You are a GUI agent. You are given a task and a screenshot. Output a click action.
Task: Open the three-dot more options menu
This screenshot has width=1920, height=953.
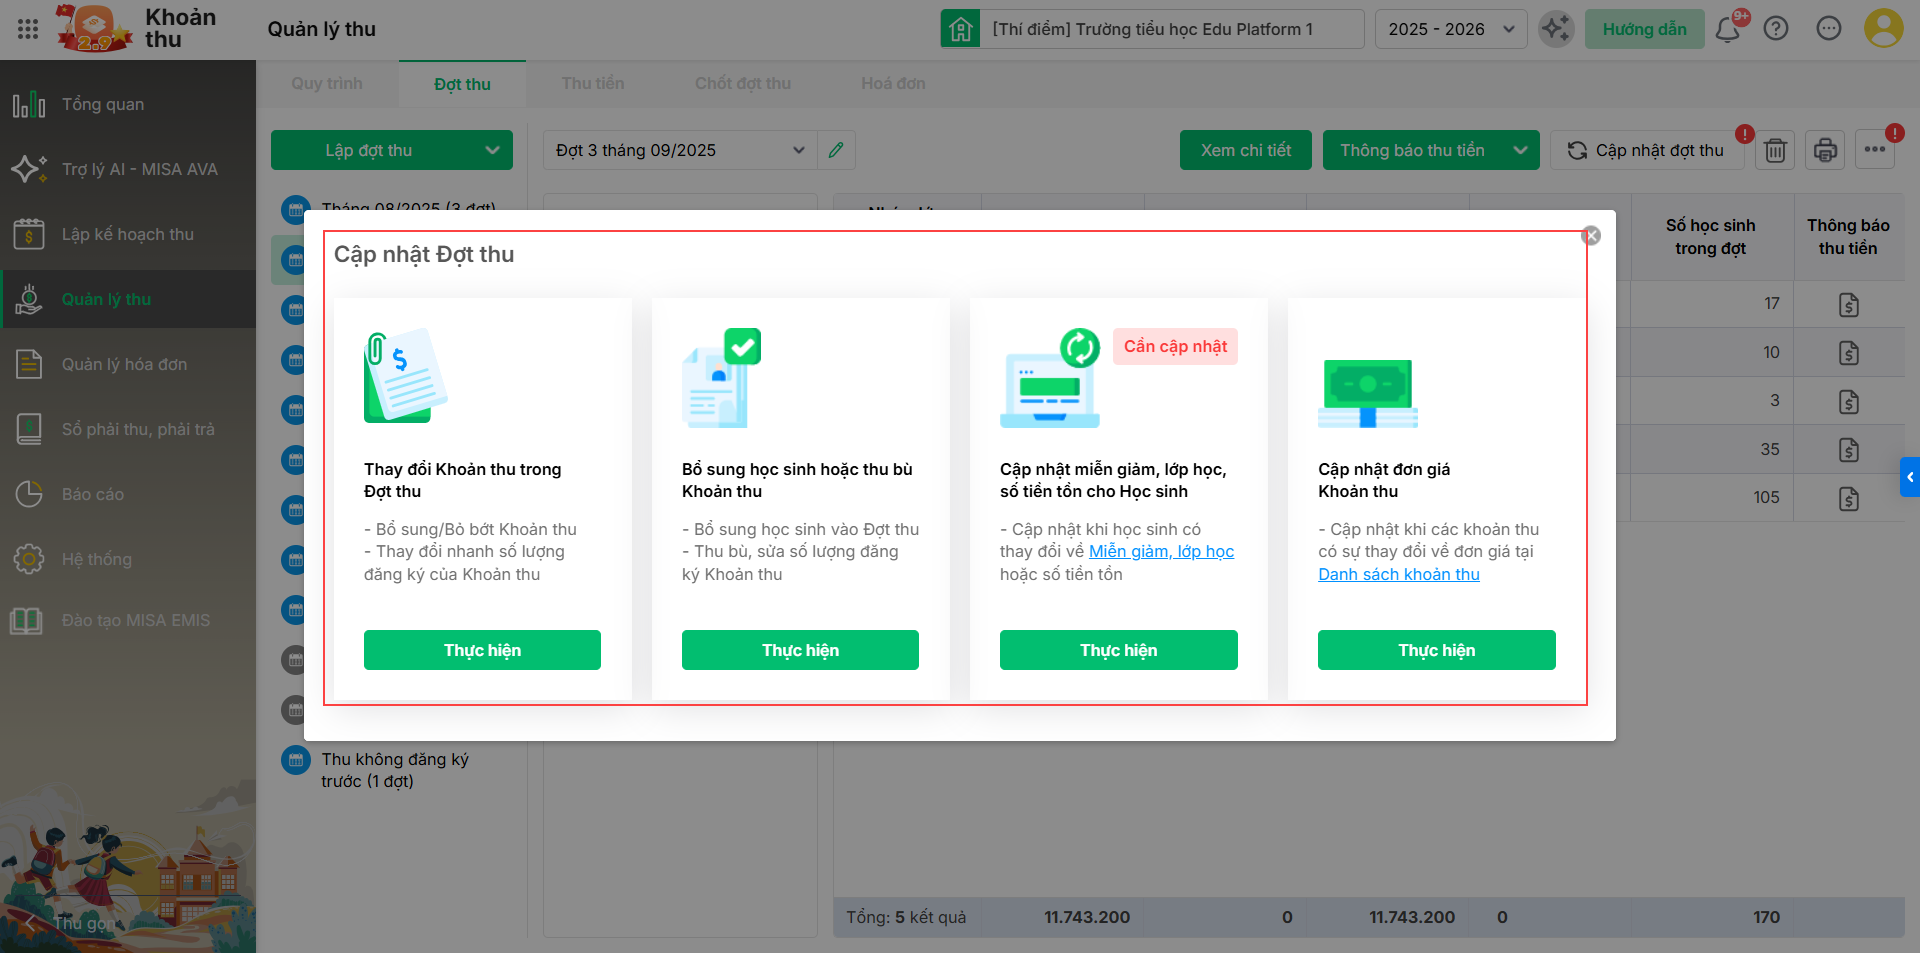(x=1874, y=150)
